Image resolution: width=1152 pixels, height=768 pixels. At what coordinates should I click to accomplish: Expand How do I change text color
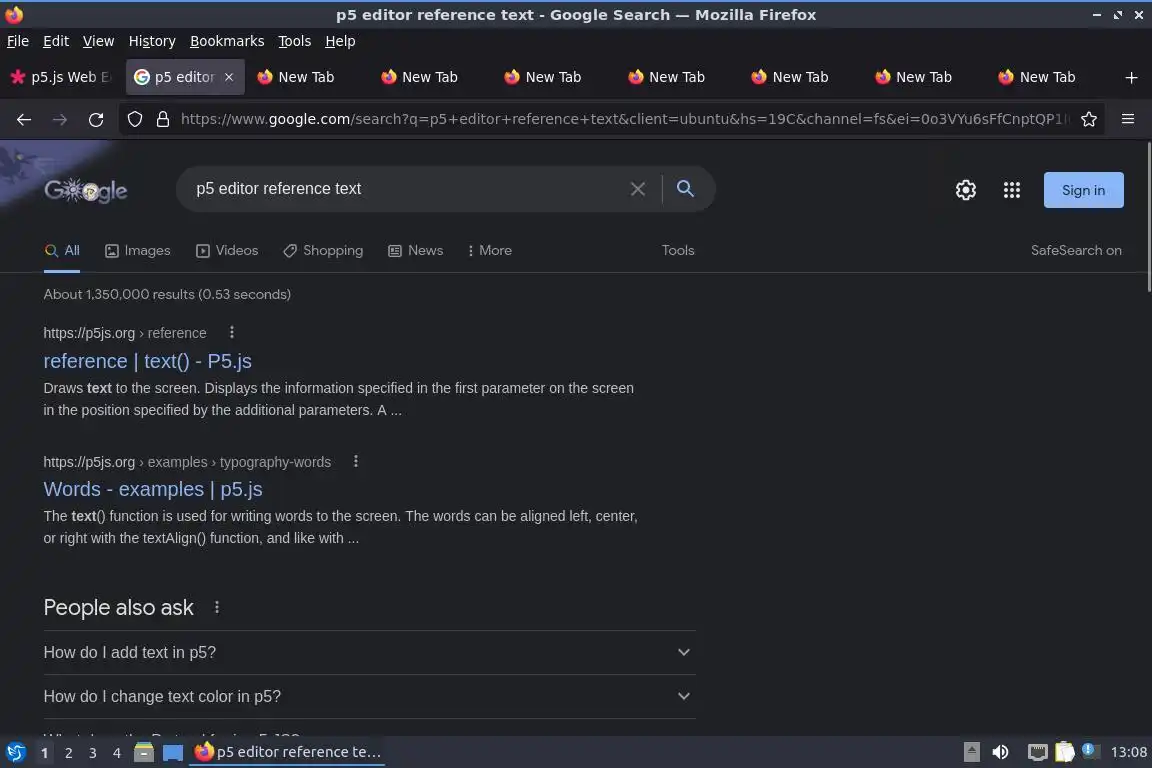370,697
